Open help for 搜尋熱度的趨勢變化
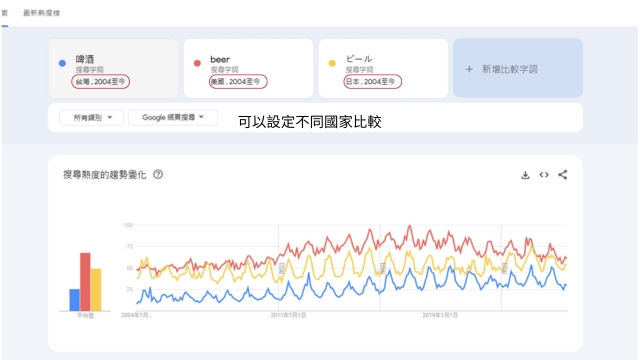640x360 pixels. click(158, 174)
